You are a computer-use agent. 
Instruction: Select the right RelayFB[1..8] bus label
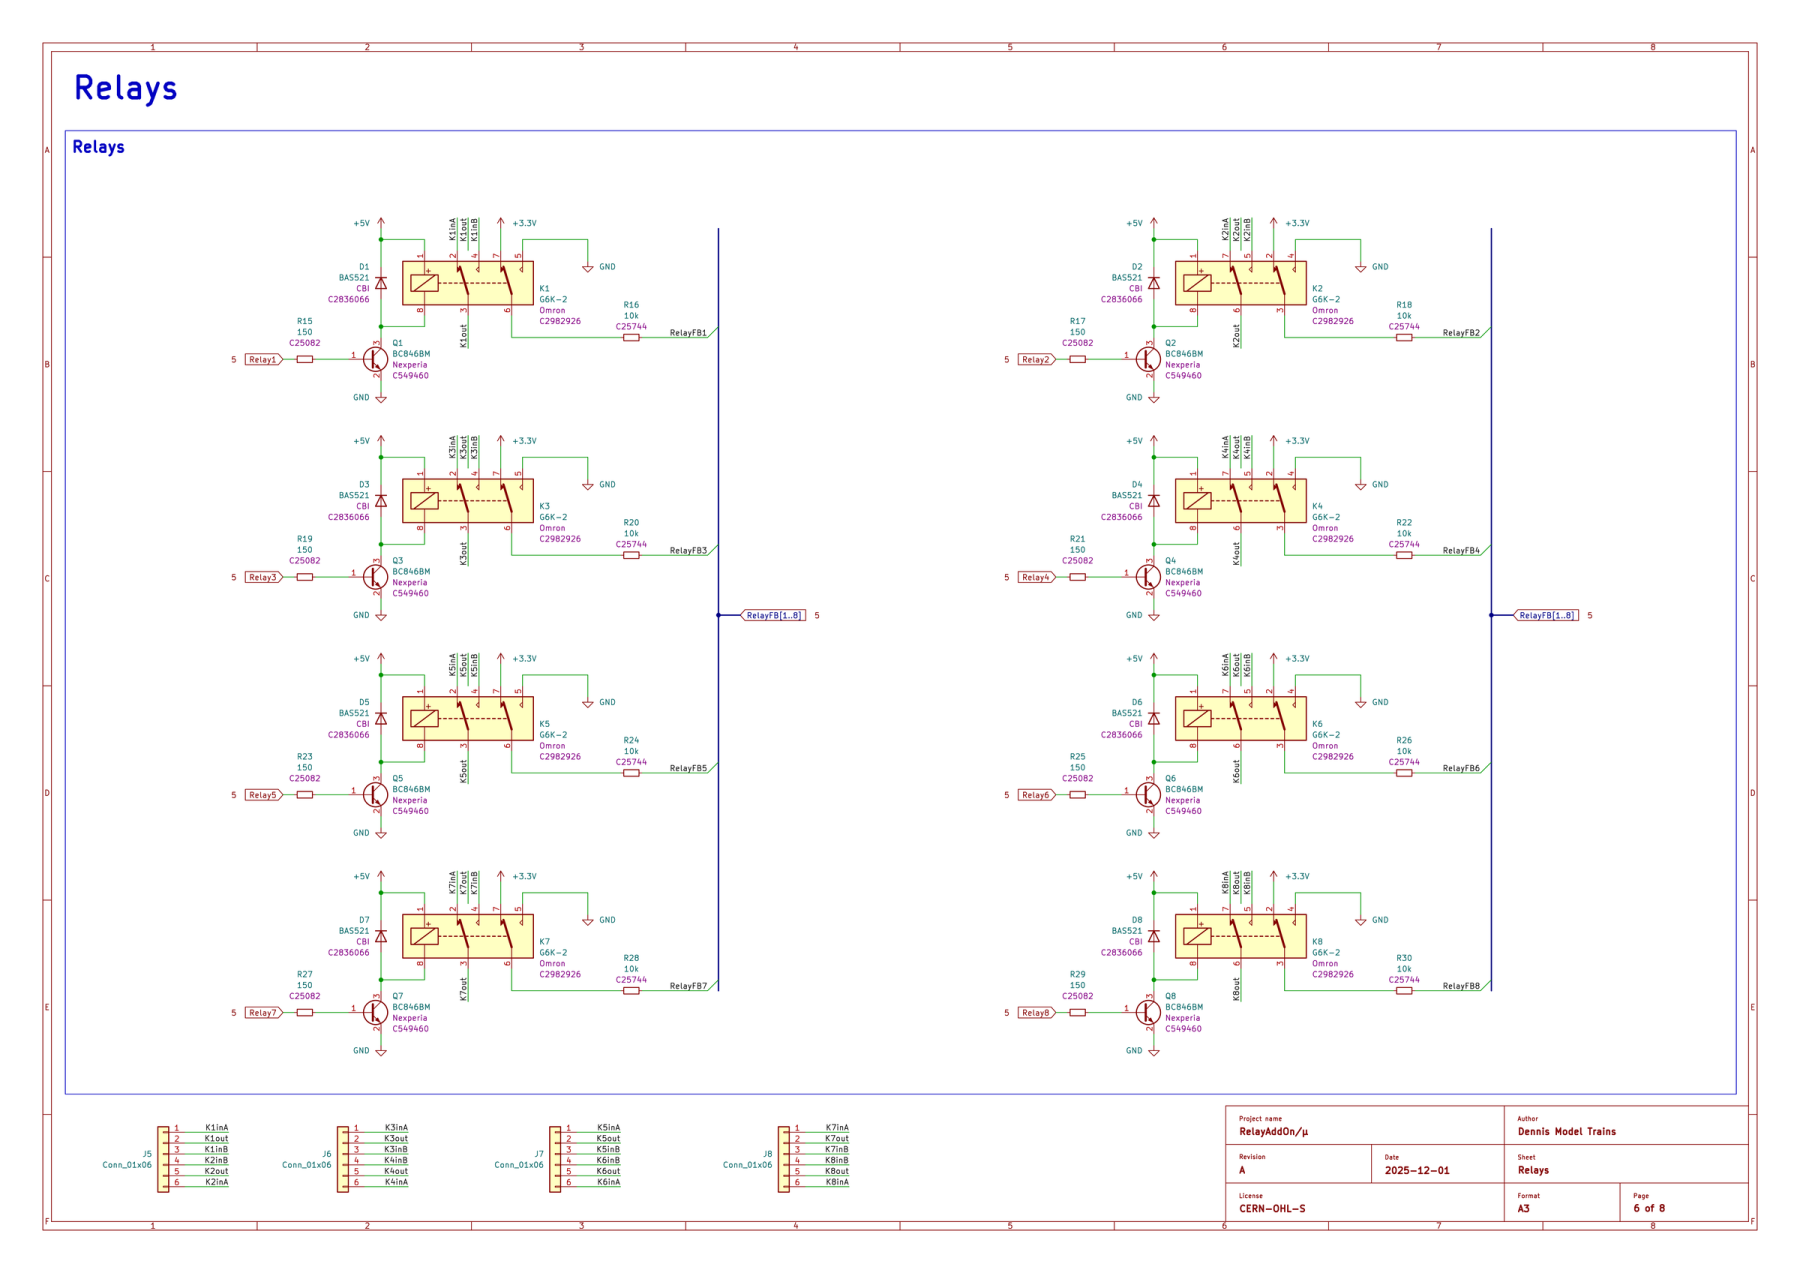pos(1546,615)
